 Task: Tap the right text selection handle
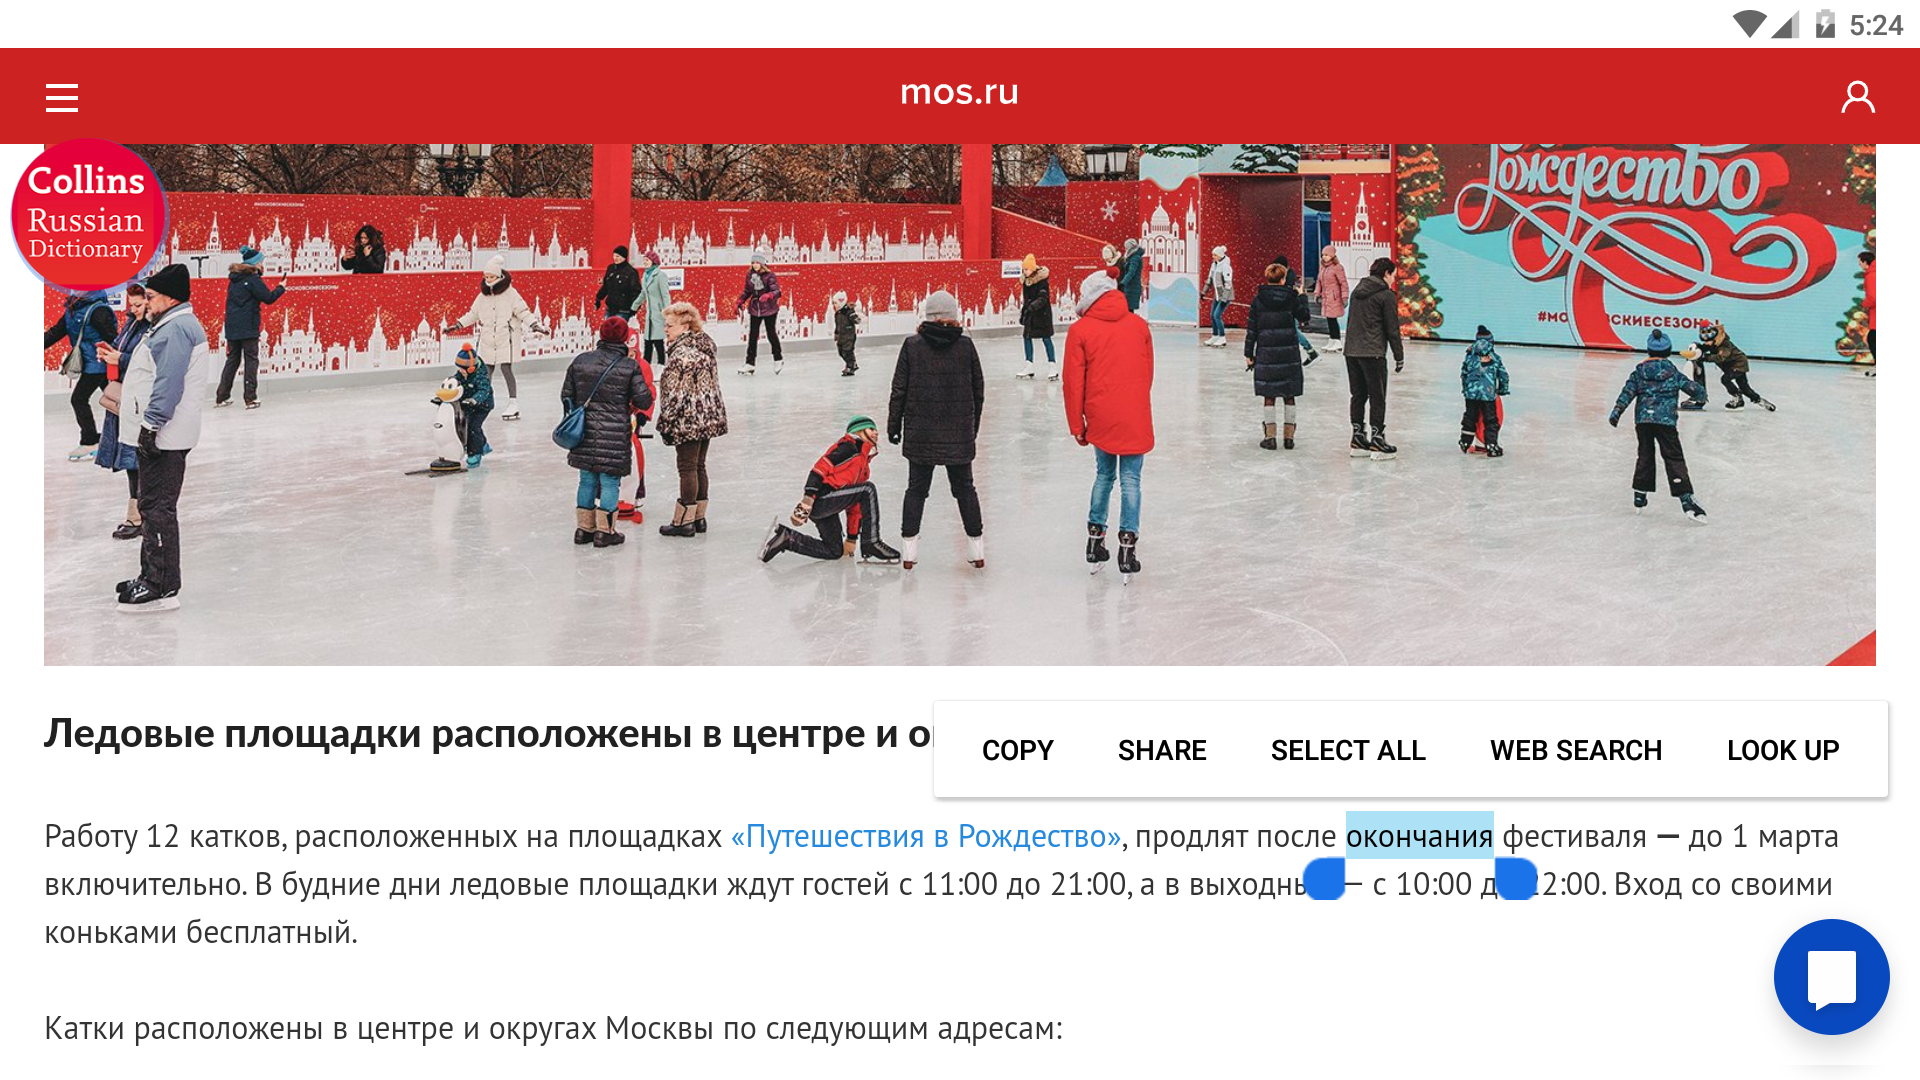pos(1516,879)
